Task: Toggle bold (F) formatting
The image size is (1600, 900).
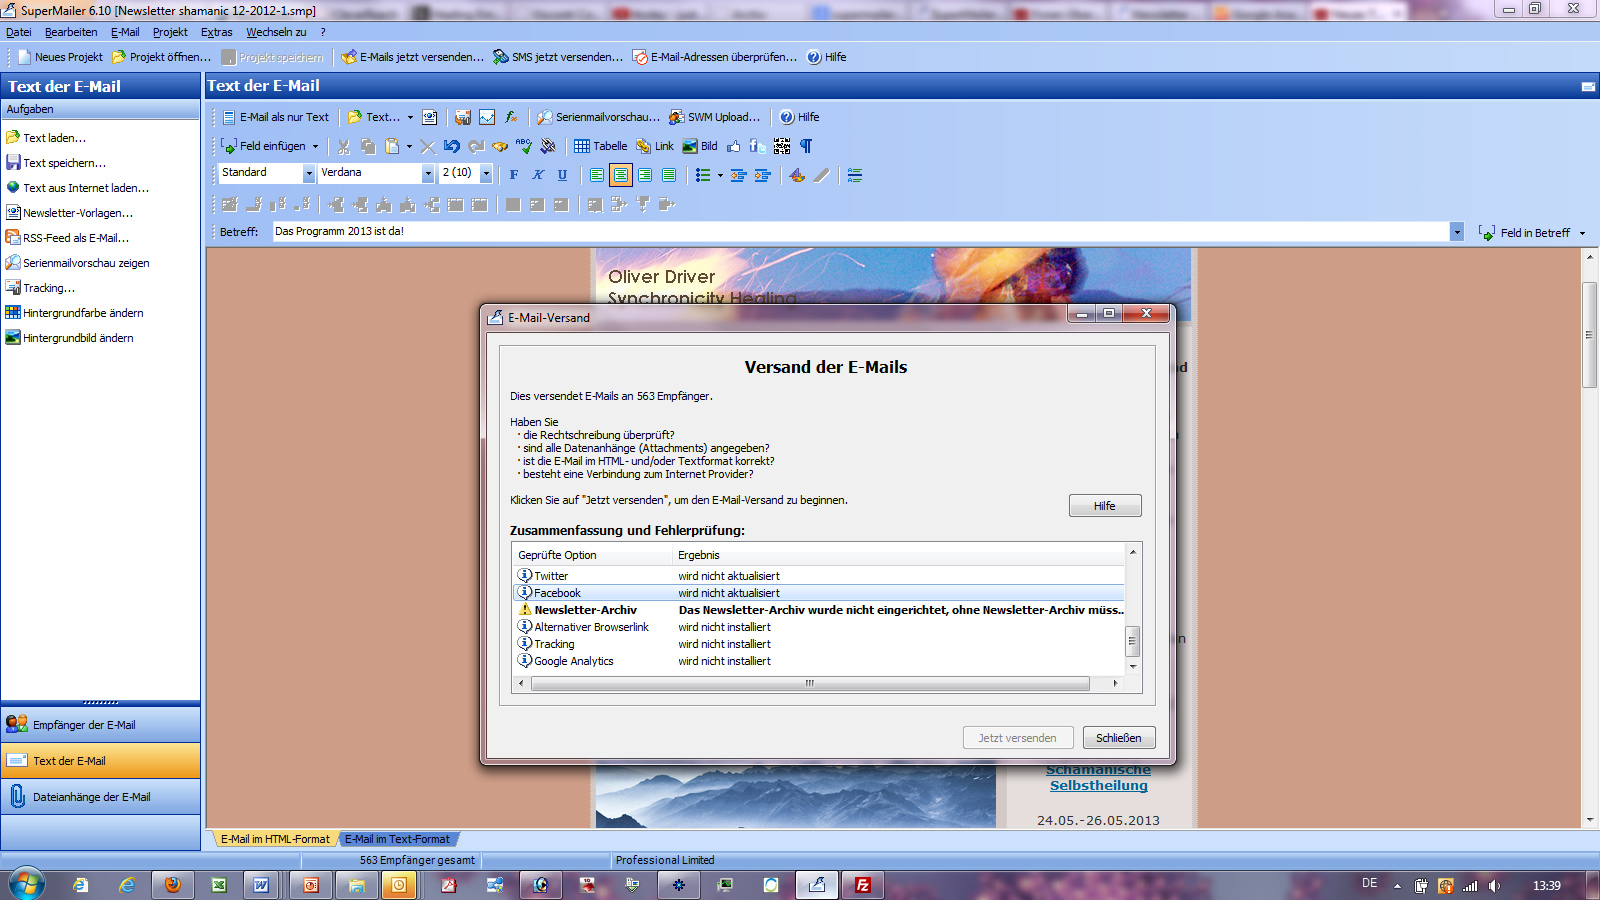Action: [514, 175]
